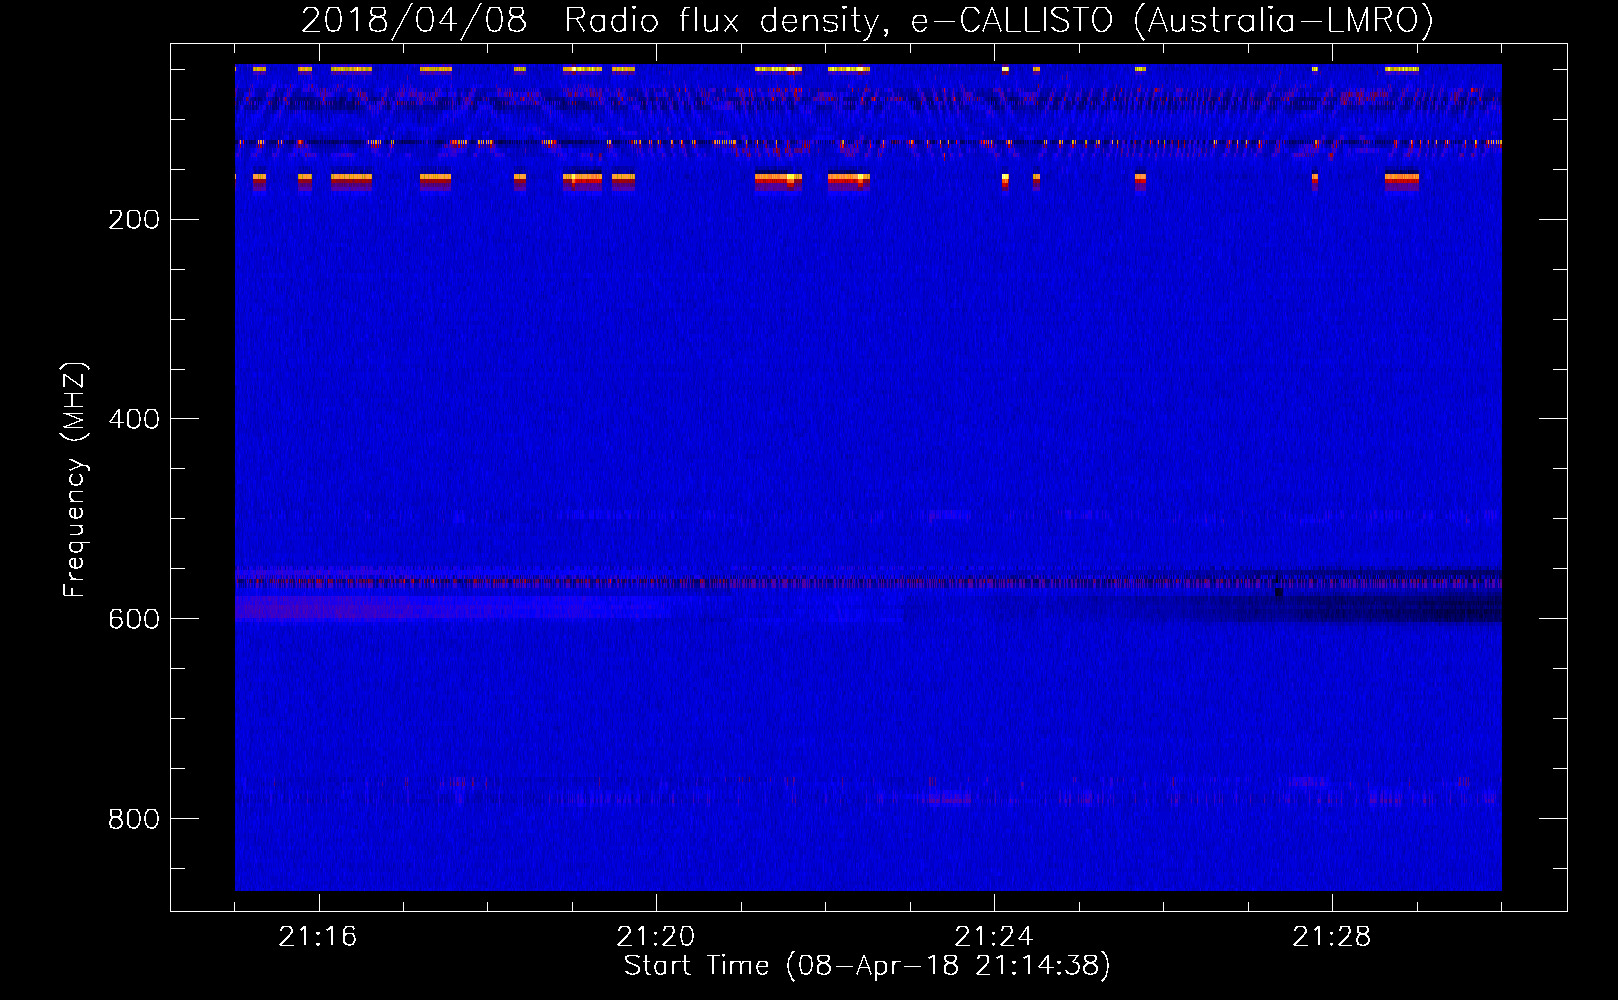Click the 21:20 time tick label
Image resolution: width=1618 pixels, height=1000 pixels.
tap(656, 937)
